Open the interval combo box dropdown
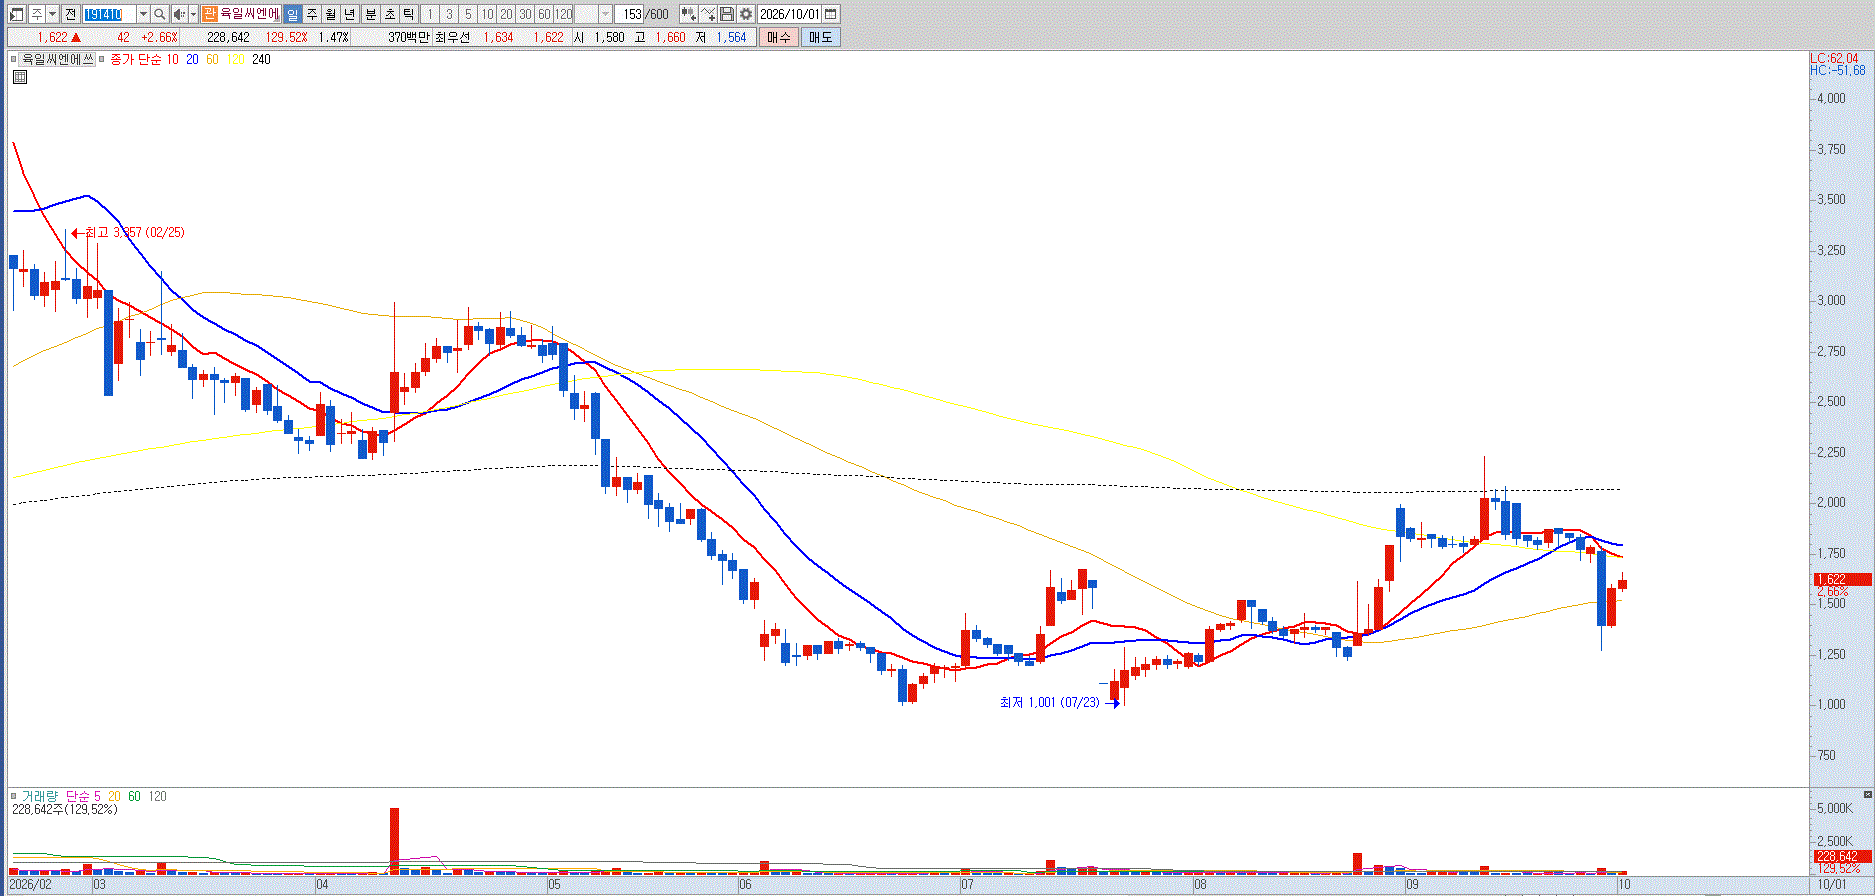 tap(605, 14)
